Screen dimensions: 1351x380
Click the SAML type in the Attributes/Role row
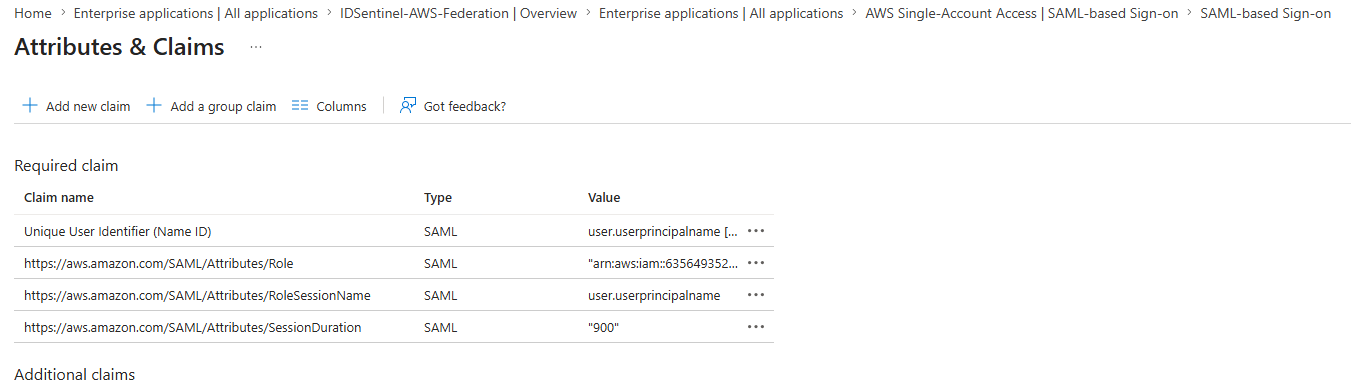tap(441, 263)
